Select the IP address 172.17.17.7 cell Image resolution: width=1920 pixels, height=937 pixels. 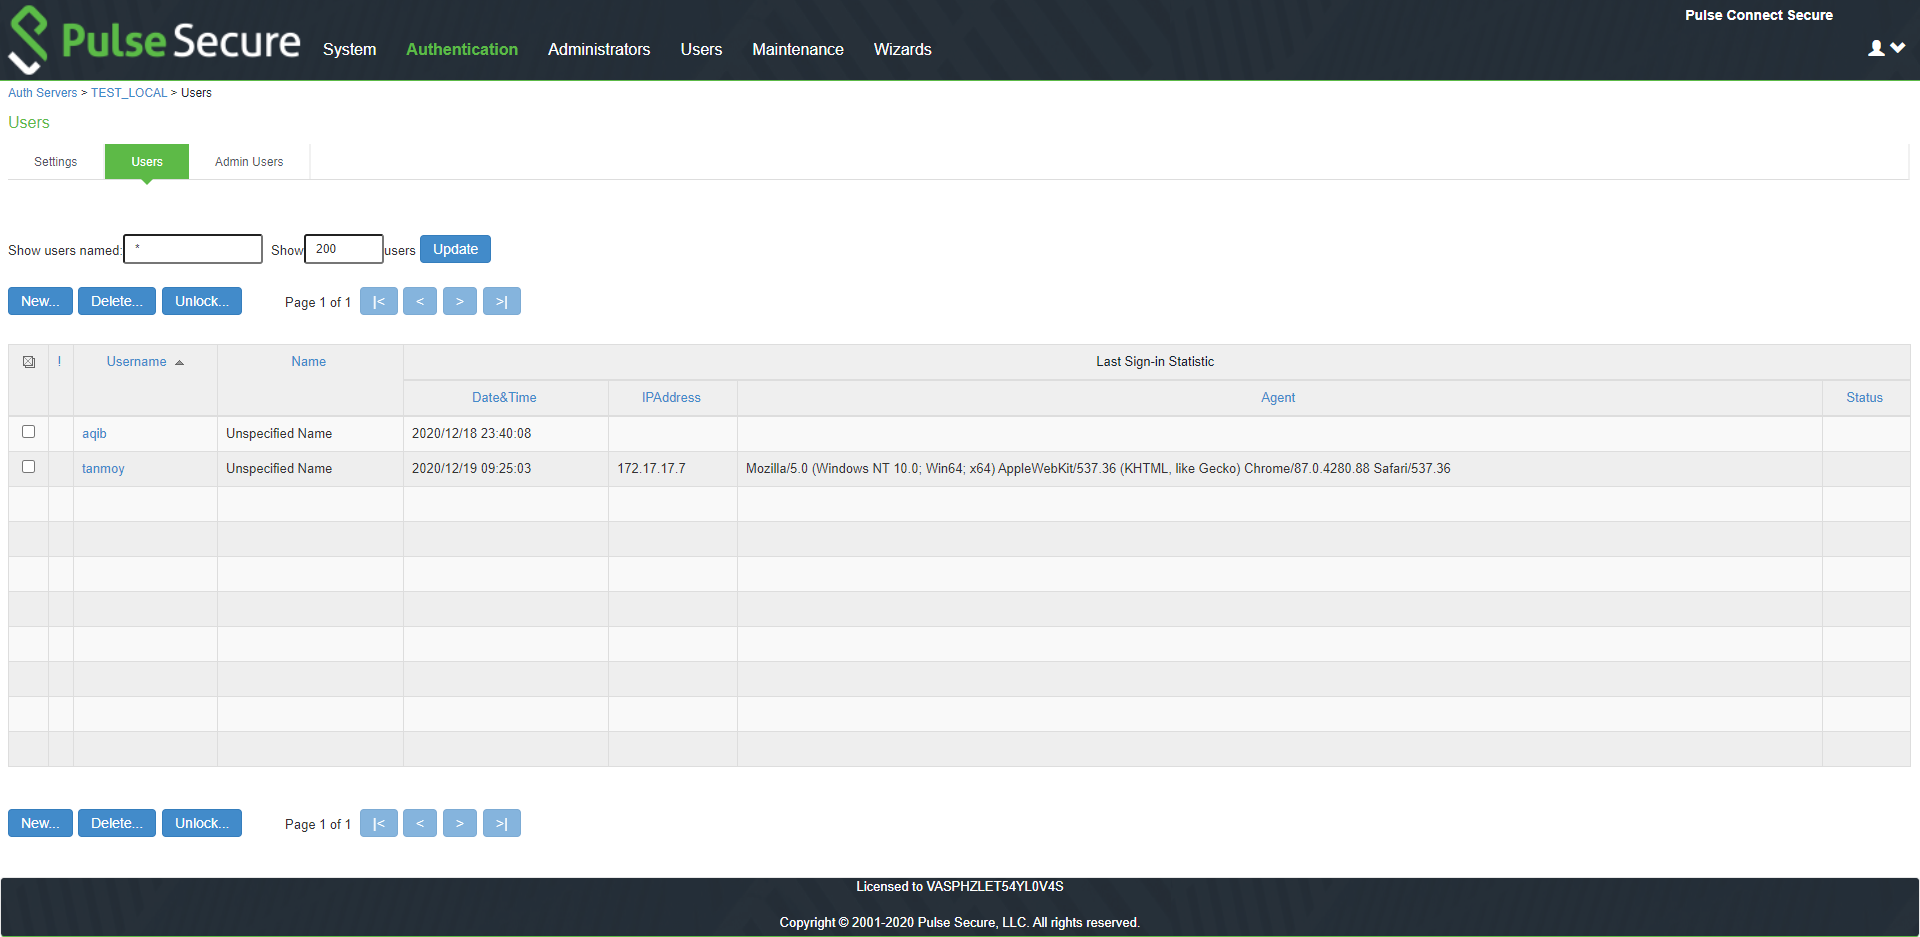(673, 469)
